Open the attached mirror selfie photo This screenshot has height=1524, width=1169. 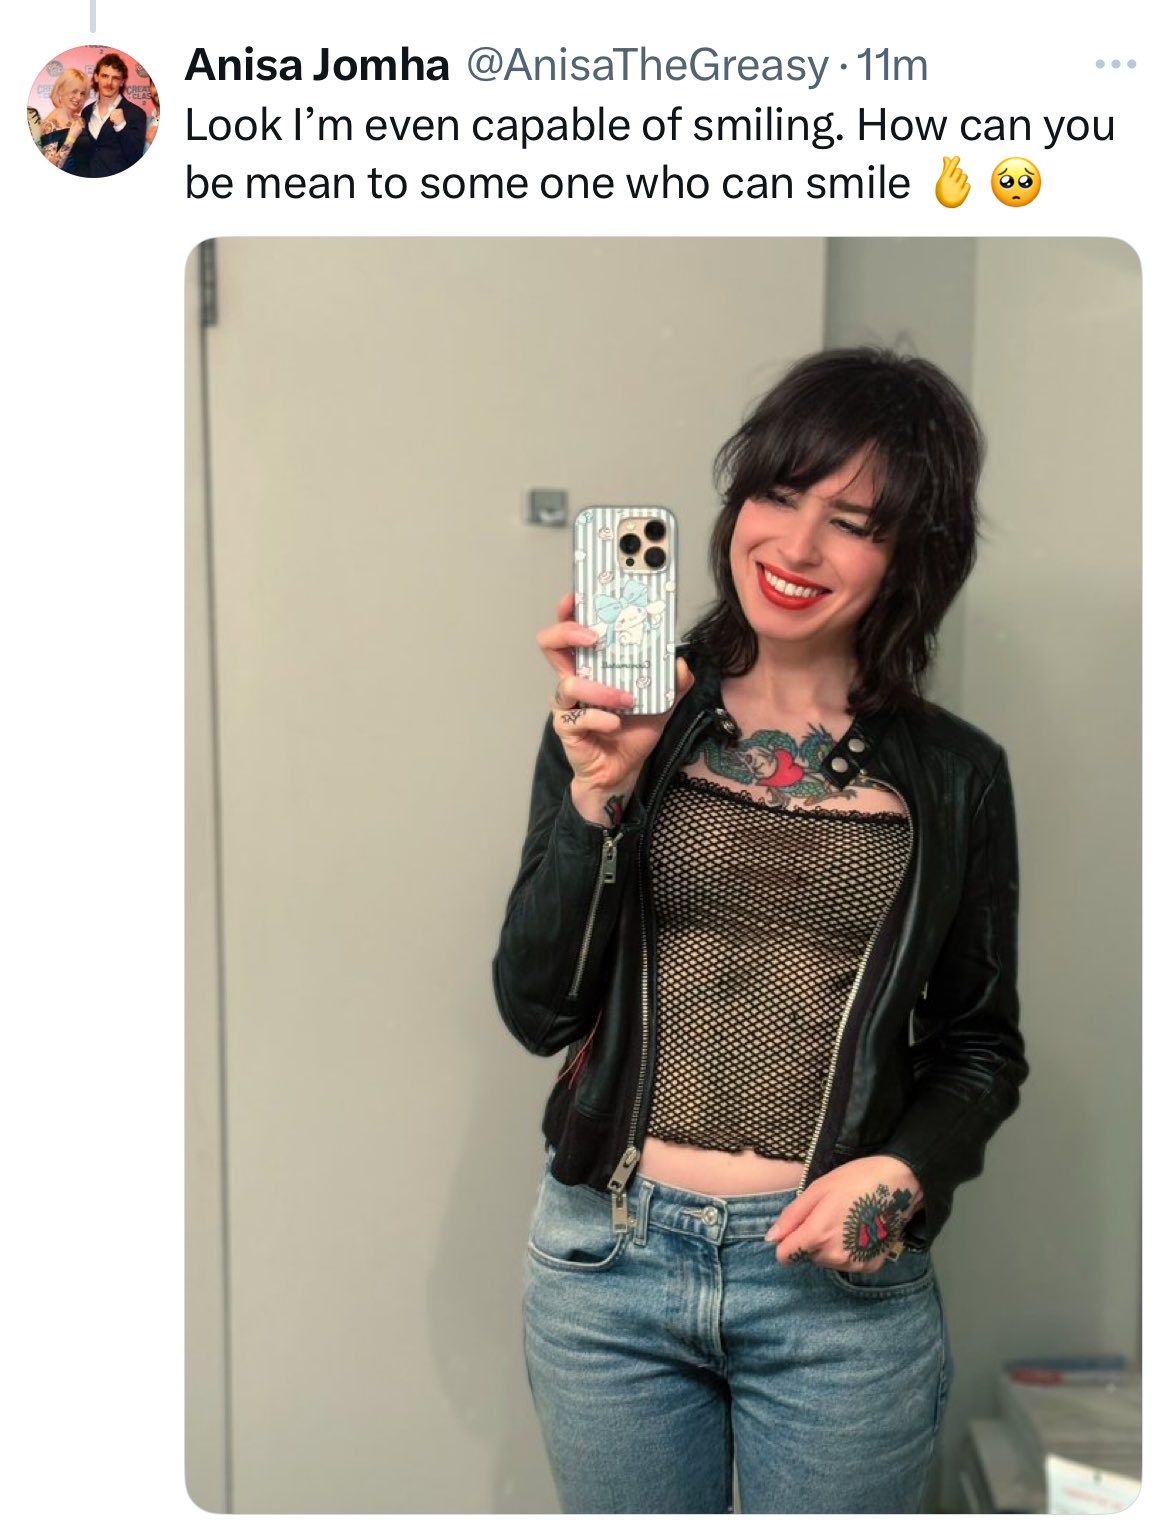coord(663,875)
